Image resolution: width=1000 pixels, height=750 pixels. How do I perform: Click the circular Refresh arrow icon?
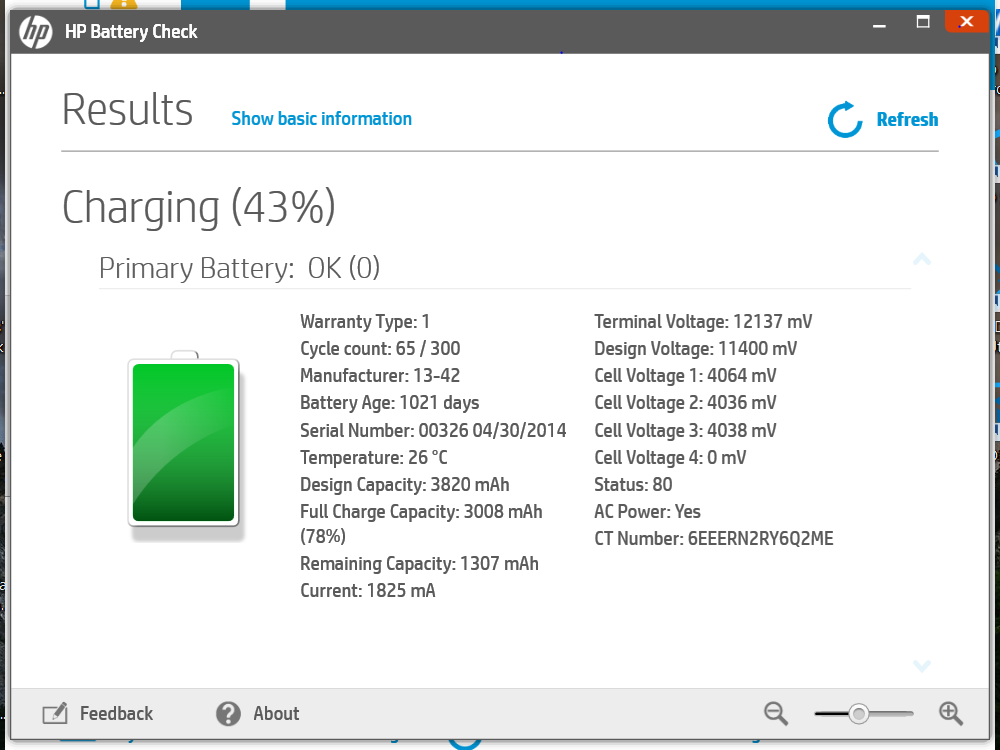click(x=845, y=119)
